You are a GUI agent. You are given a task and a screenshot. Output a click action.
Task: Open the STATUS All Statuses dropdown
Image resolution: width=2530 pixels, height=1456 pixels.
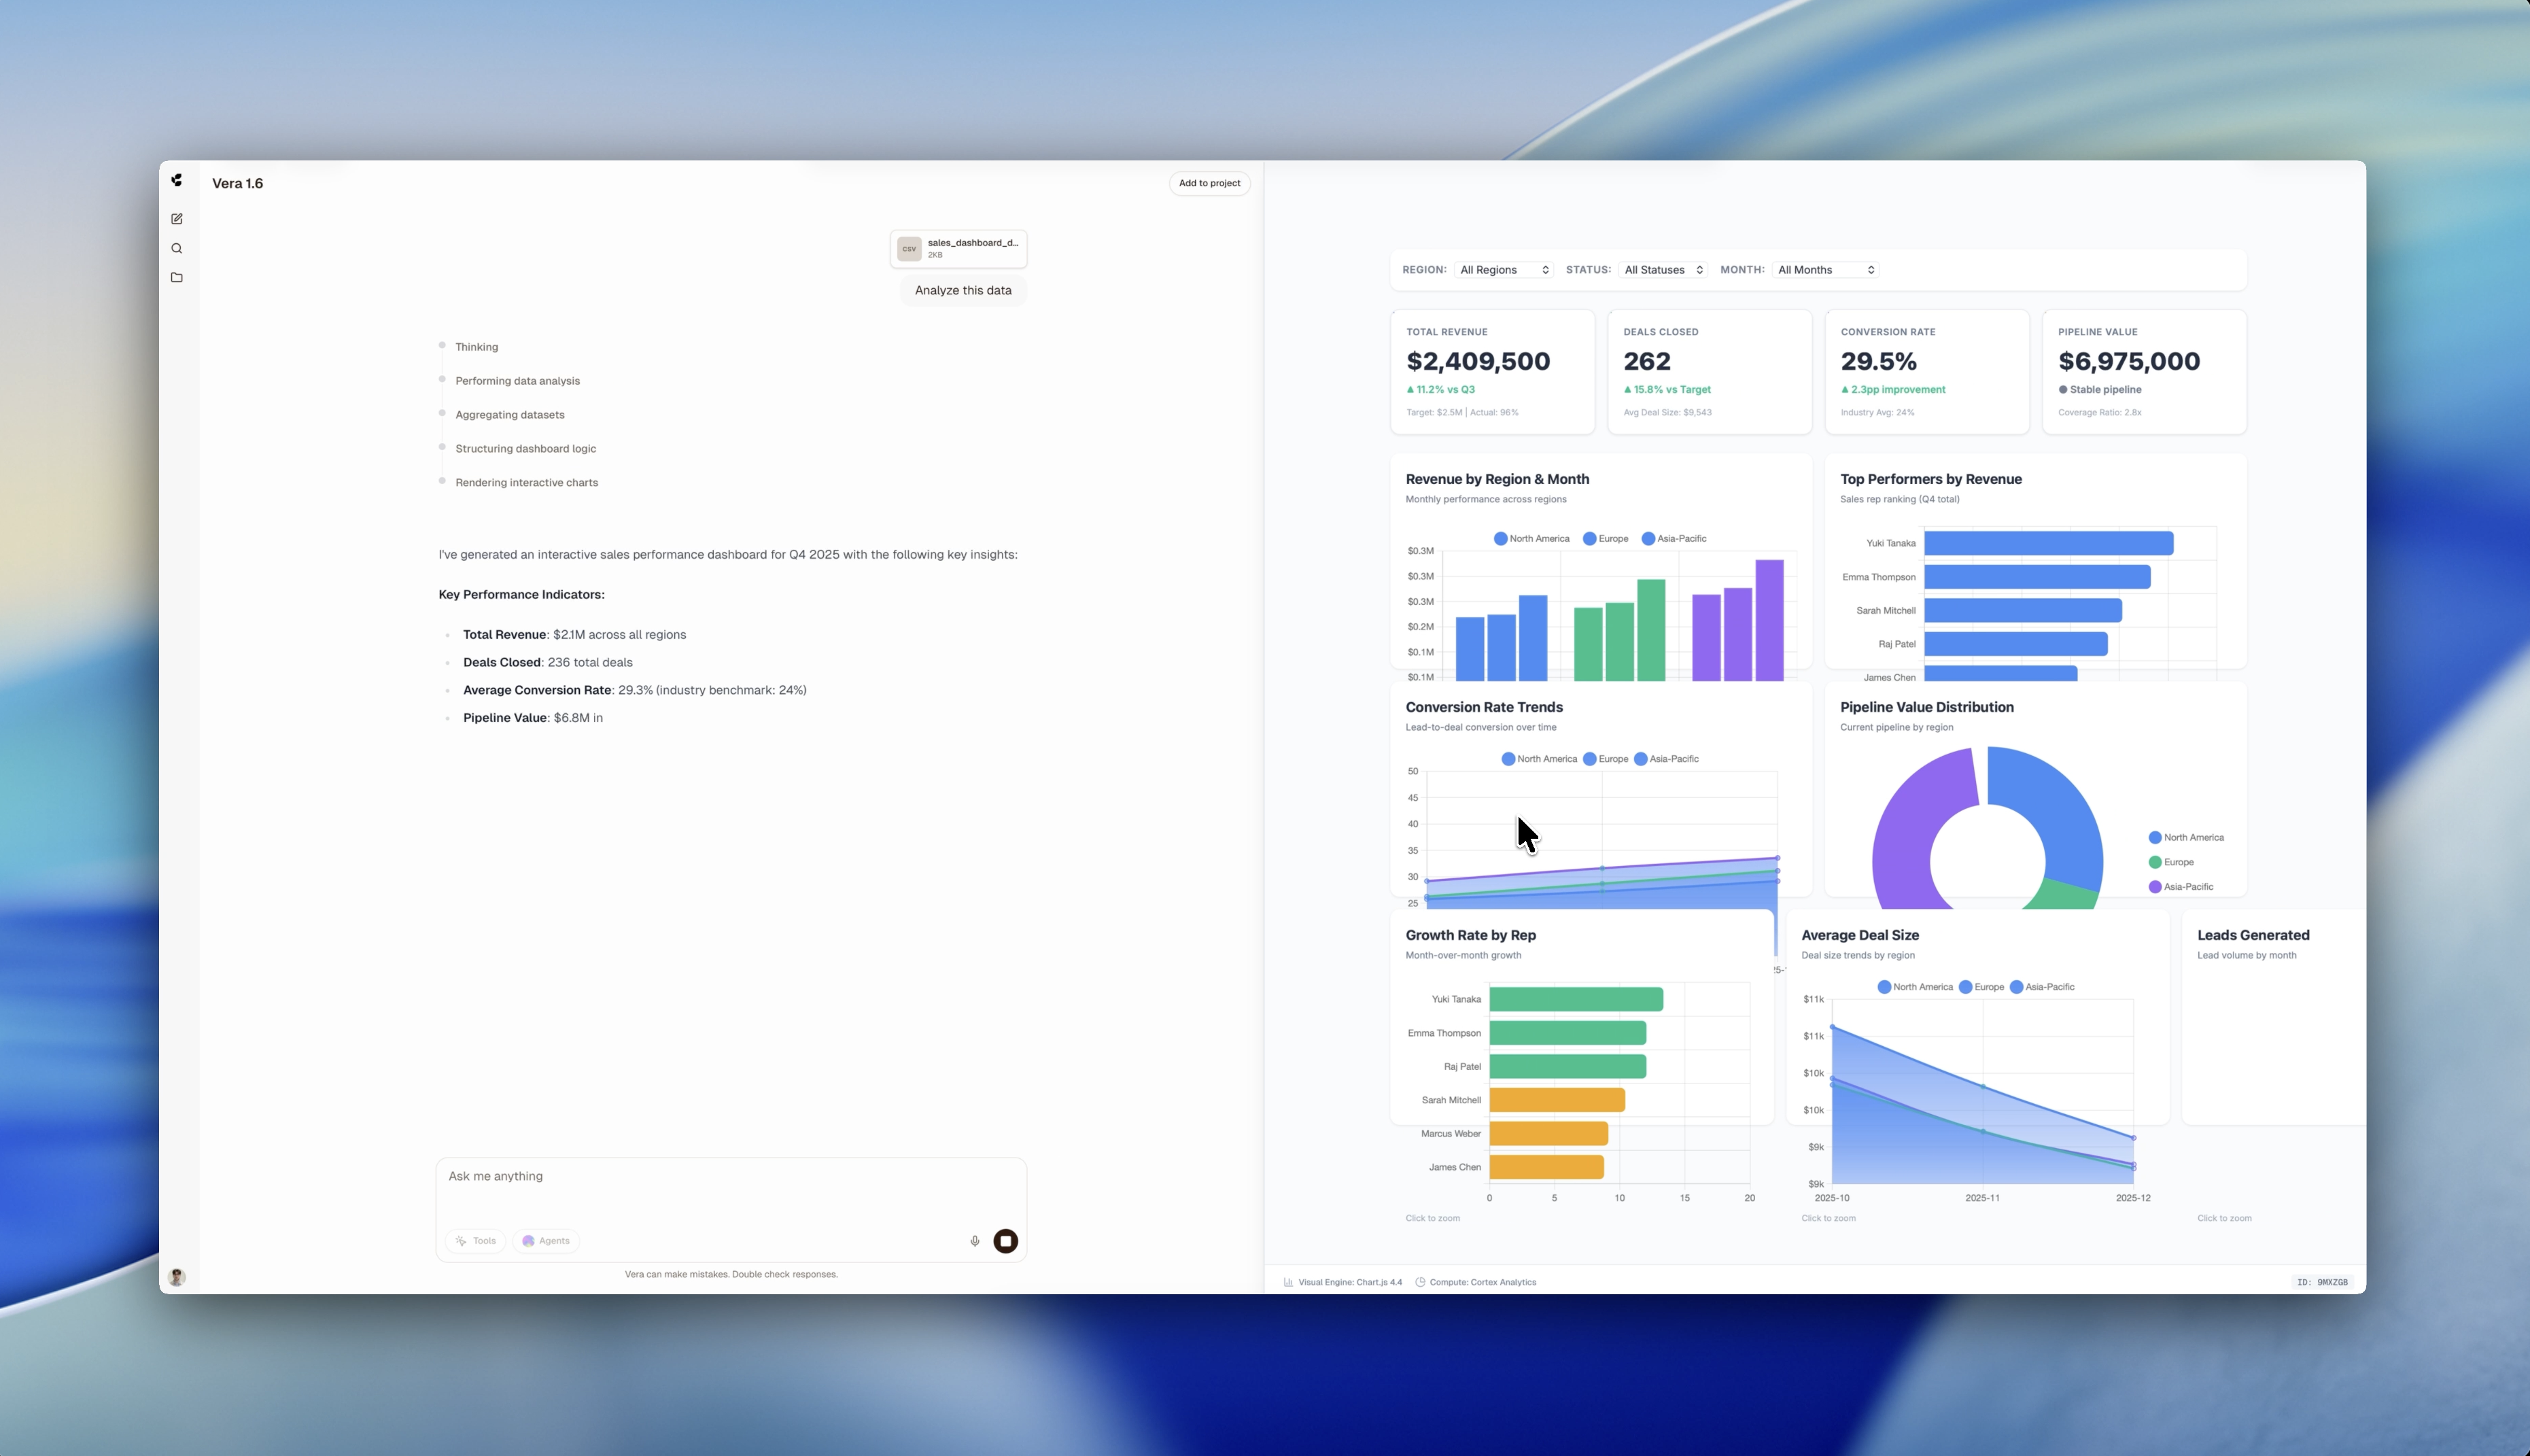click(1662, 269)
